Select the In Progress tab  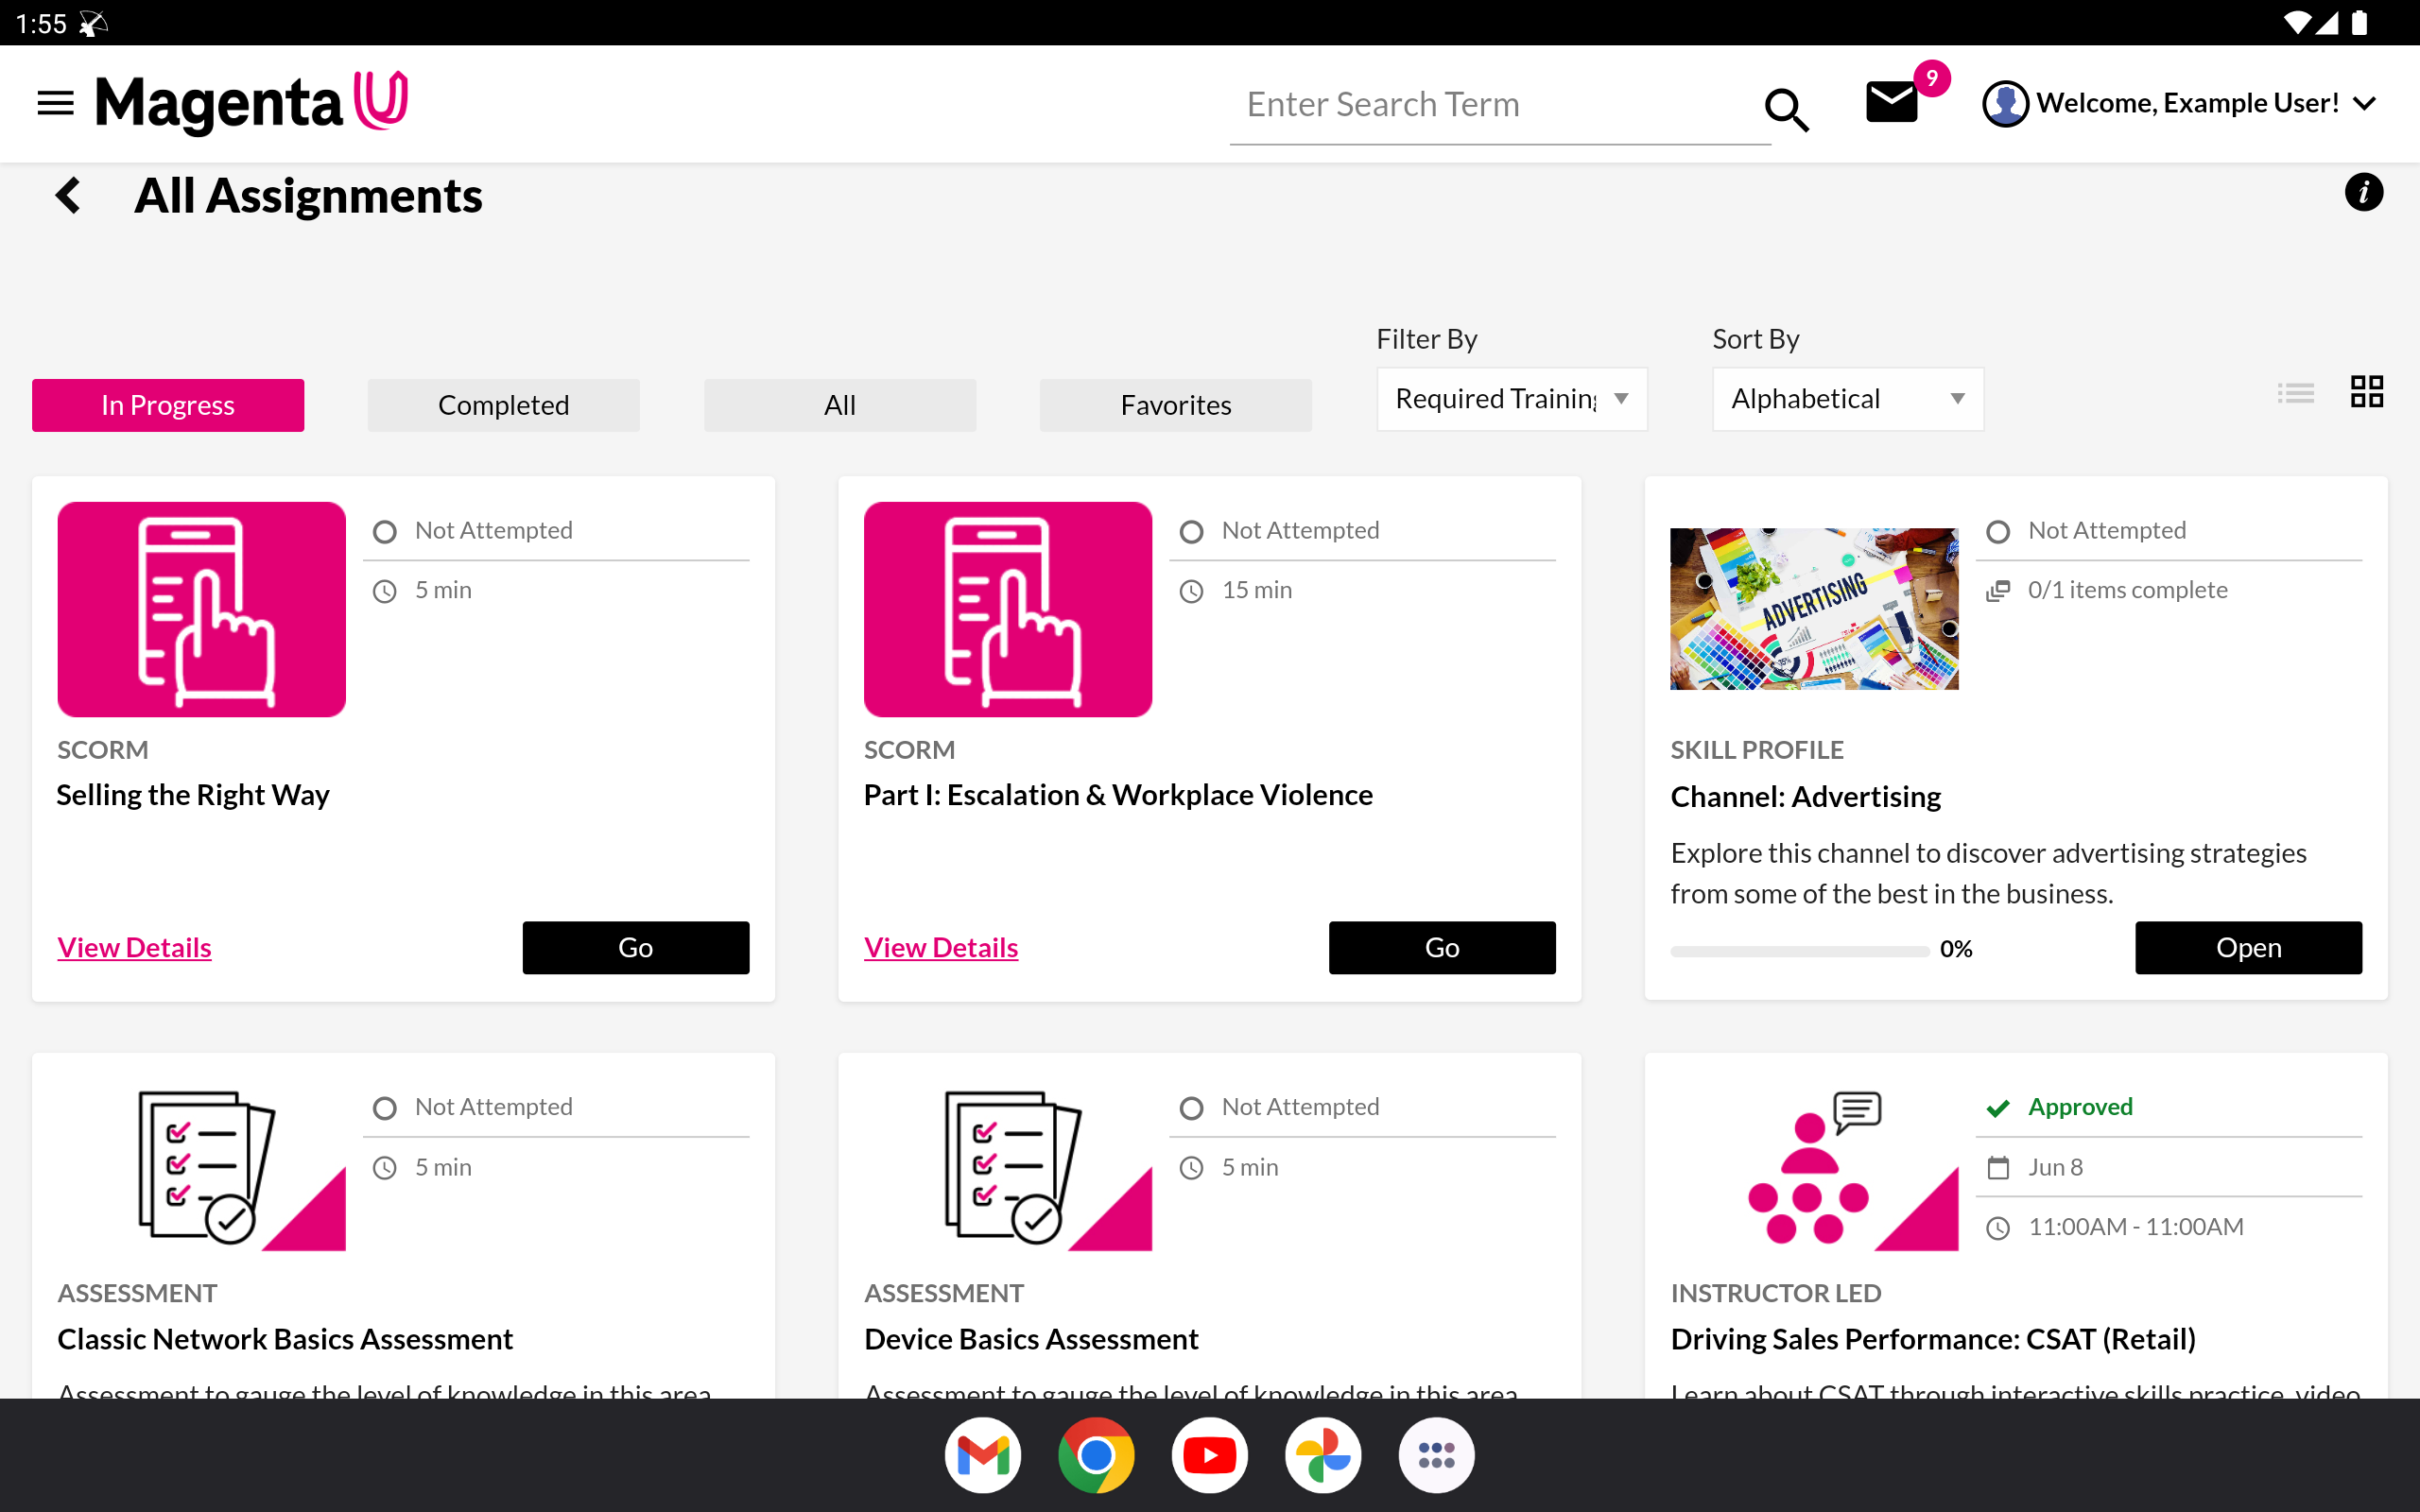point(168,405)
